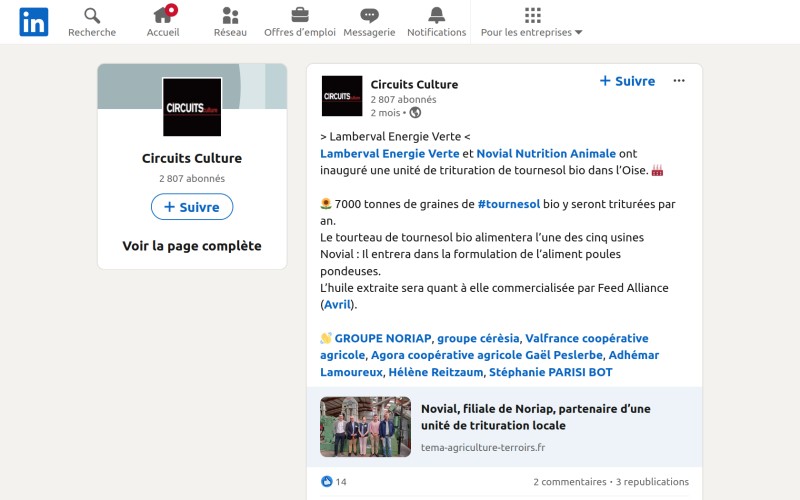This screenshot has height=500, width=800.
Task: Open post author name Circuits Culture
Action: [x=414, y=84]
